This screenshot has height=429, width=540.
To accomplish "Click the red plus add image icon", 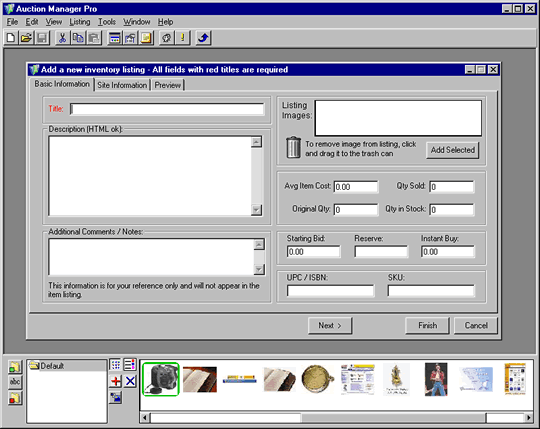I will click(116, 381).
